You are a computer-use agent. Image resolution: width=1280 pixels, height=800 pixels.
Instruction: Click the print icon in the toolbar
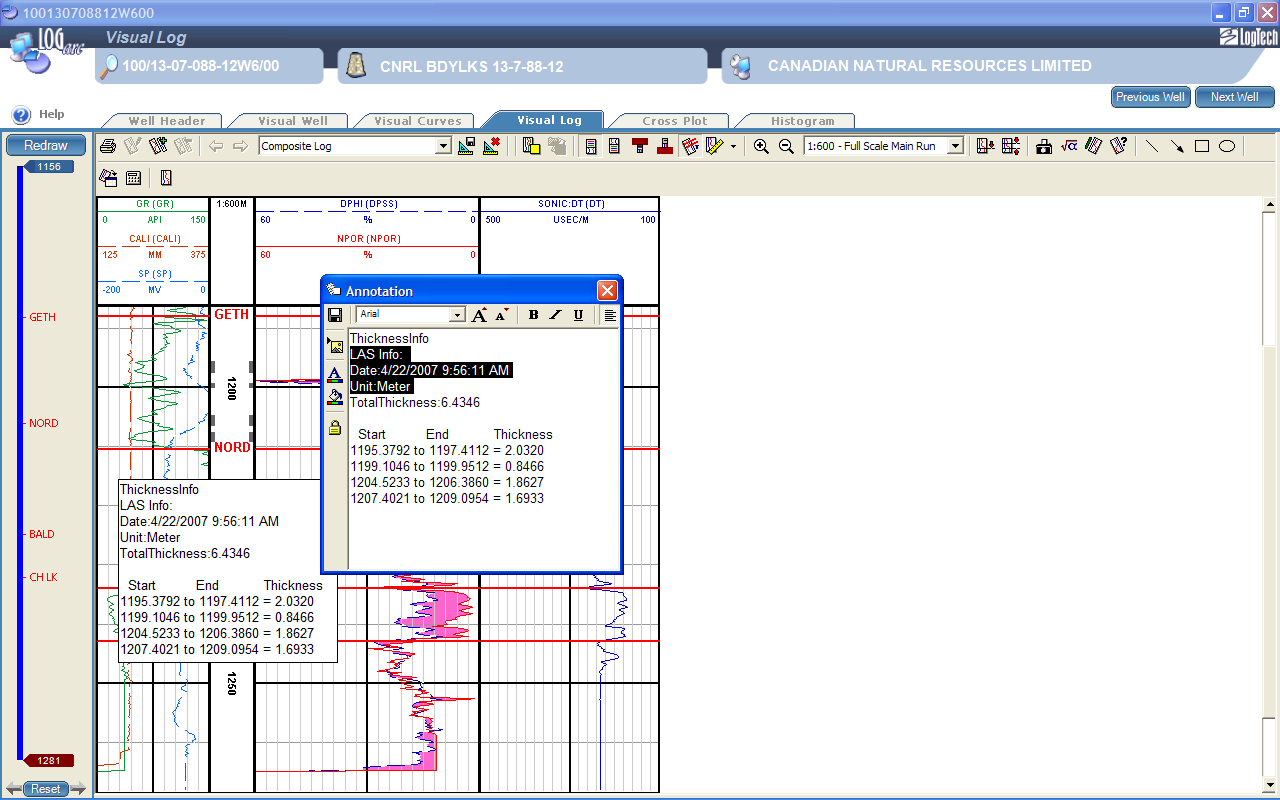tap(108, 146)
